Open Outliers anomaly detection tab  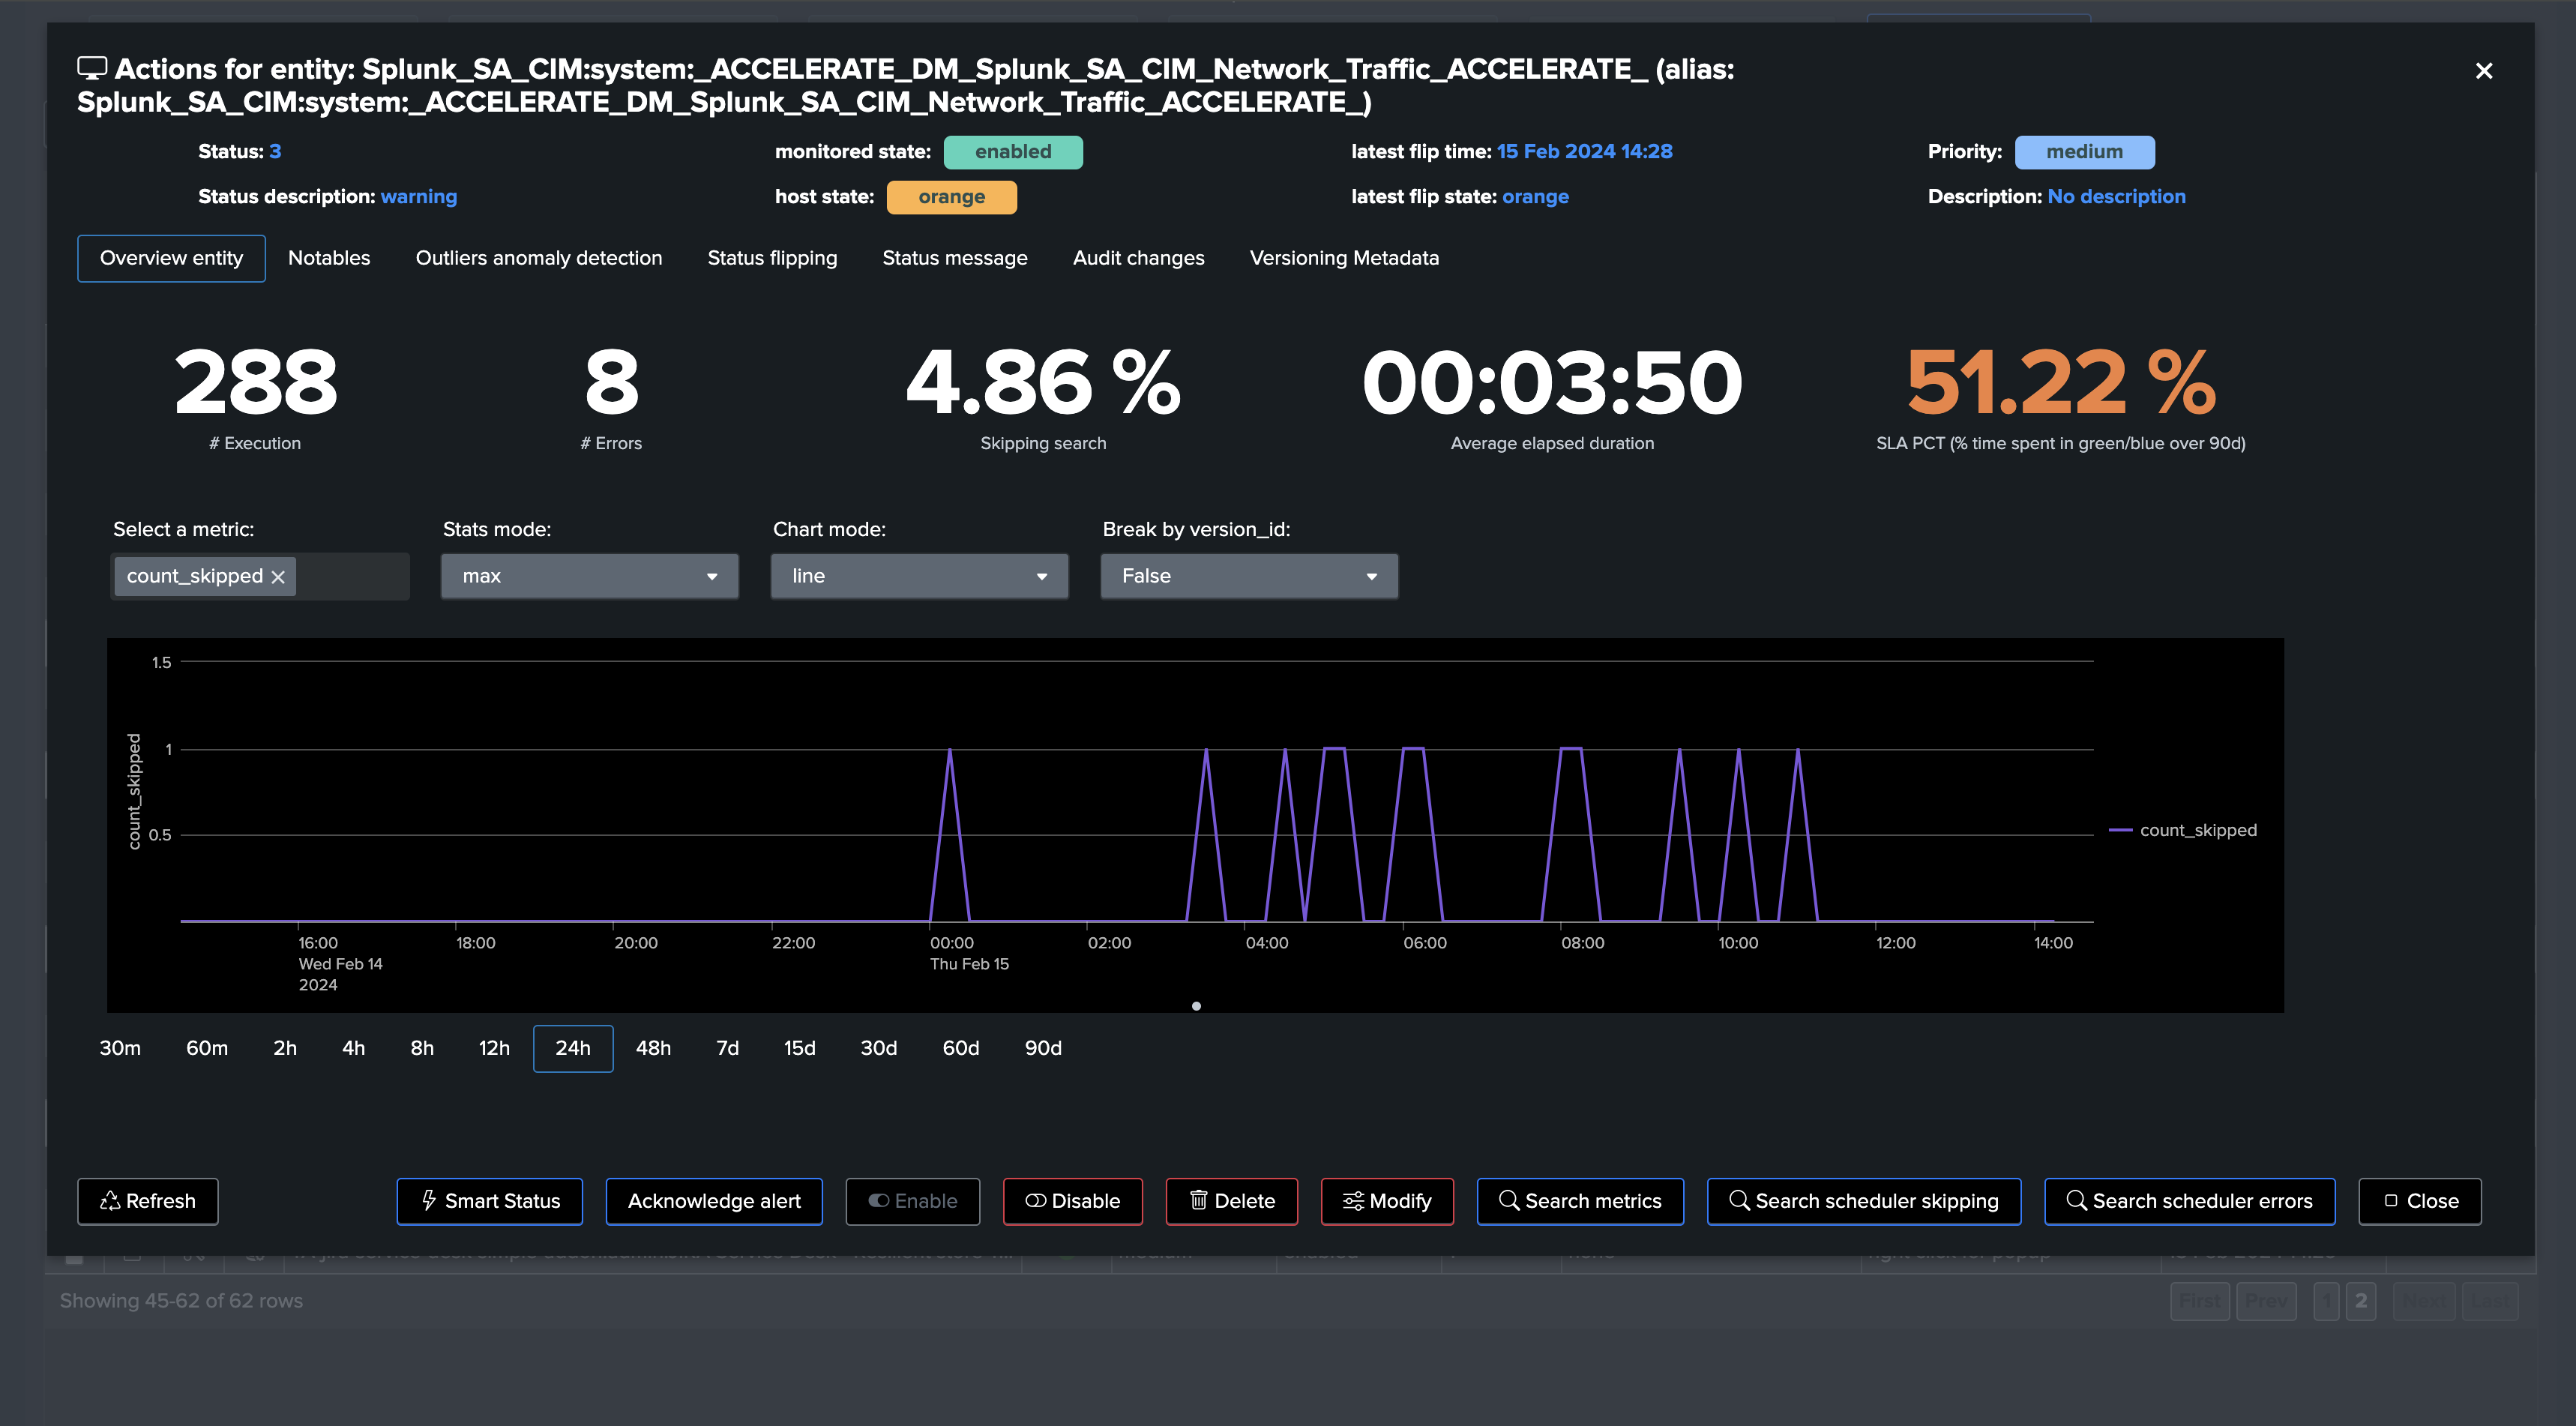tap(538, 258)
